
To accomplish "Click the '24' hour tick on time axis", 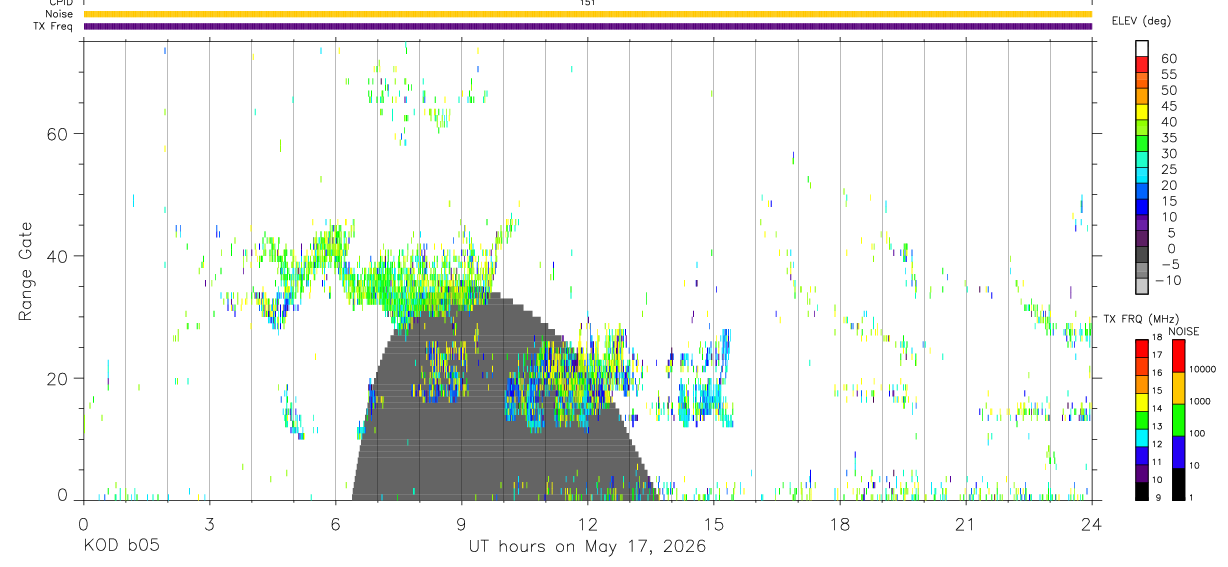I will (x=1092, y=524).
